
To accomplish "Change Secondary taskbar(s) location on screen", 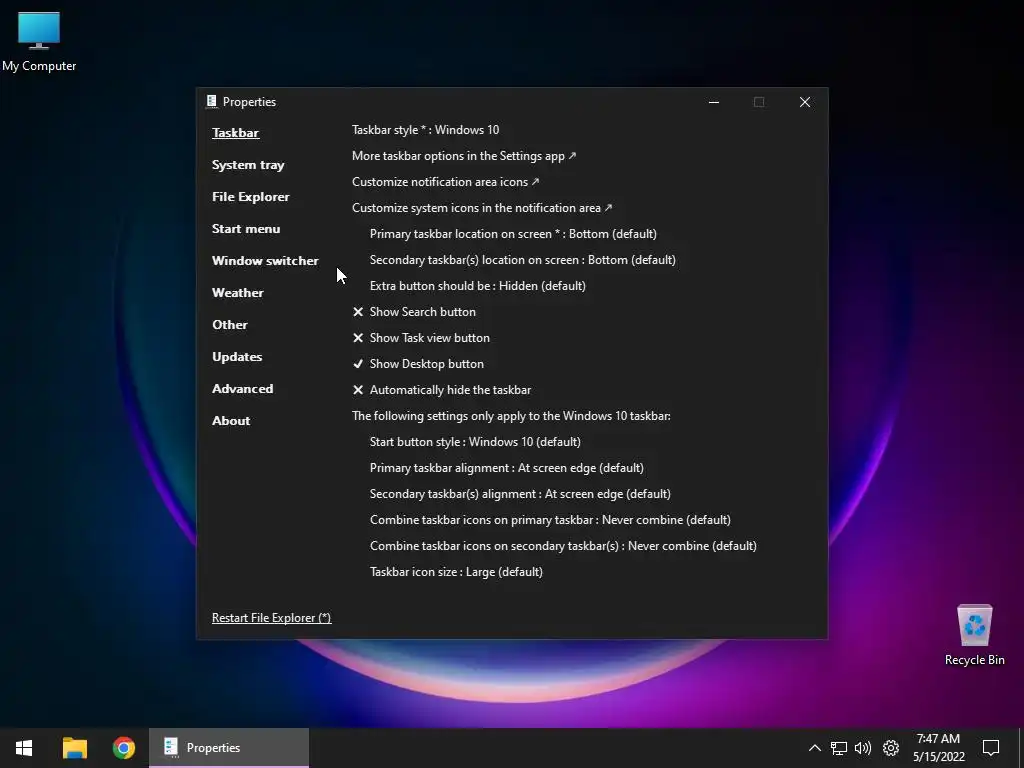I will (x=522, y=260).
